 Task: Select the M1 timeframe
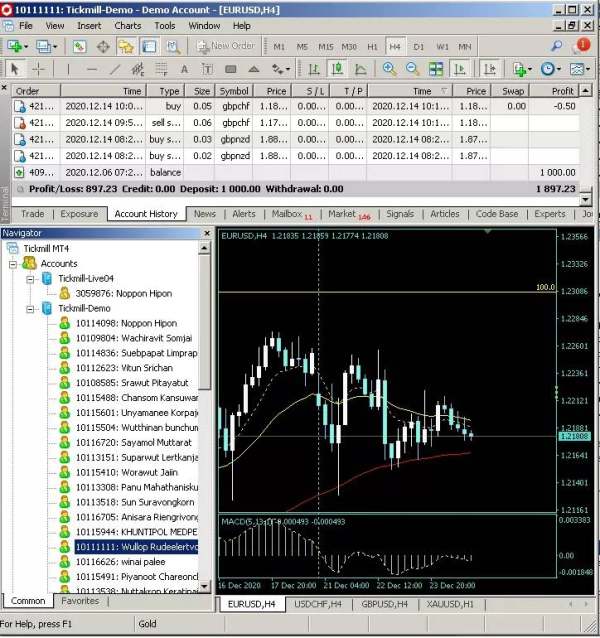[x=279, y=47]
